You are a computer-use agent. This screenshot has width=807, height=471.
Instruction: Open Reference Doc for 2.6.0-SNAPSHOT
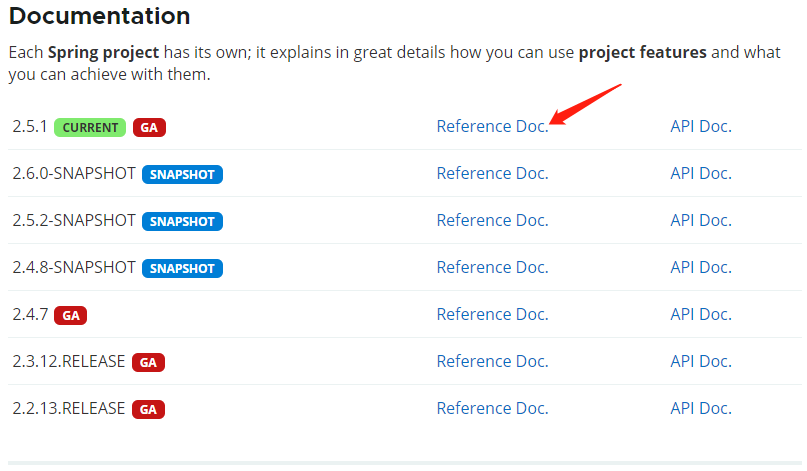(x=492, y=174)
